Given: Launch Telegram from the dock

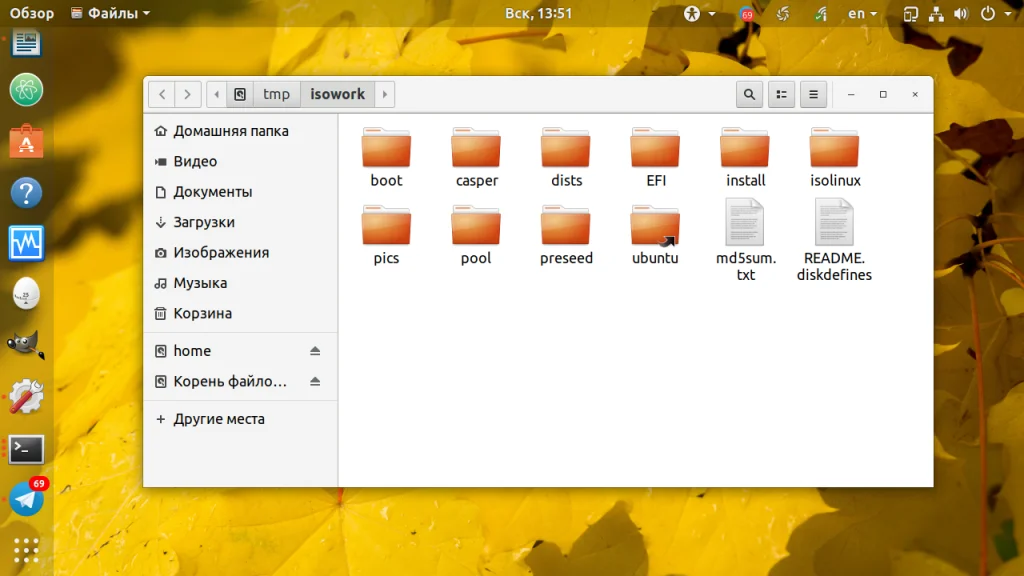Looking at the screenshot, I should (x=26, y=499).
